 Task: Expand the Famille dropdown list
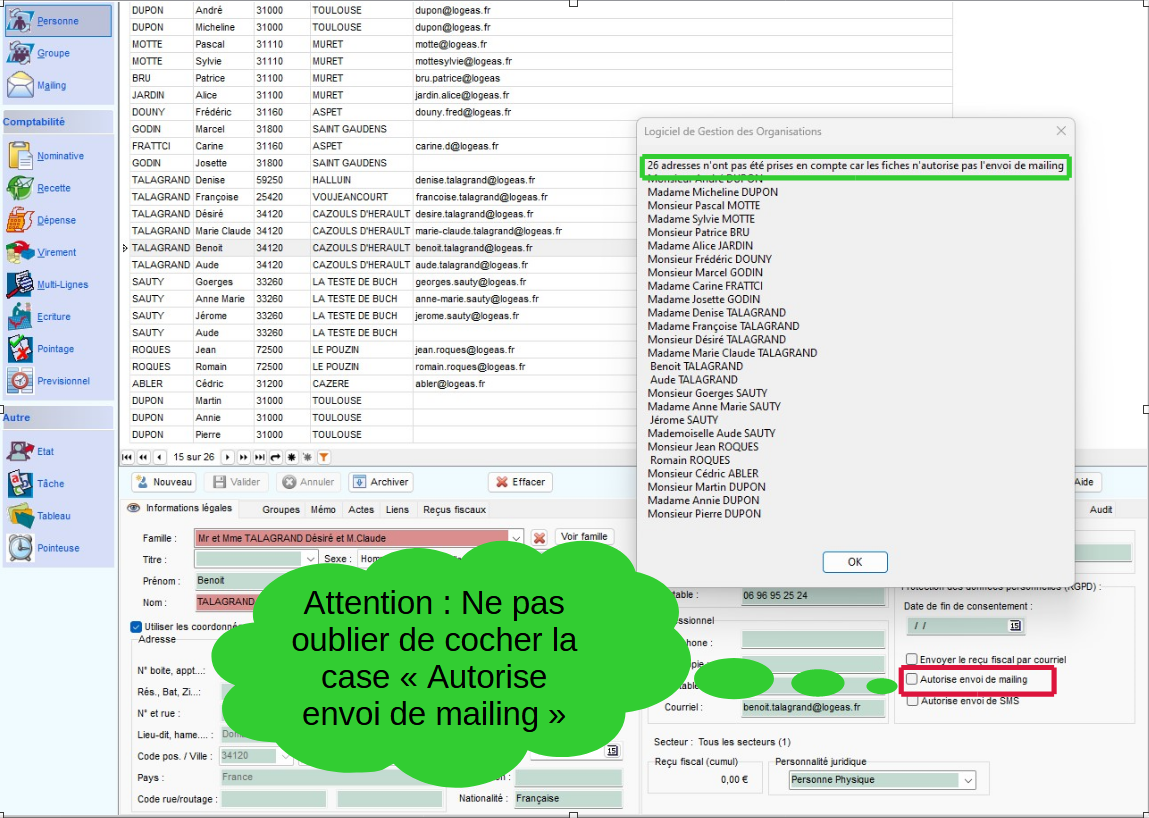(516, 538)
